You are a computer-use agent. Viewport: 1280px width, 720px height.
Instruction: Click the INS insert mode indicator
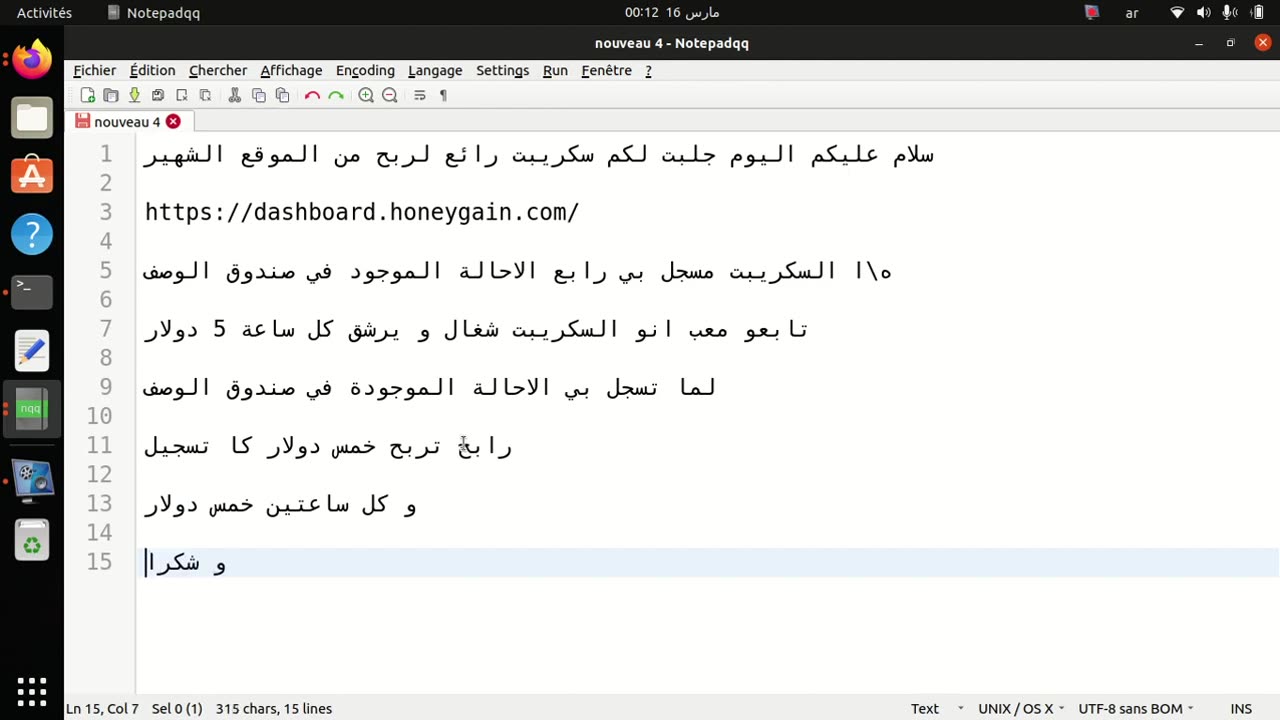click(1241, 708)
